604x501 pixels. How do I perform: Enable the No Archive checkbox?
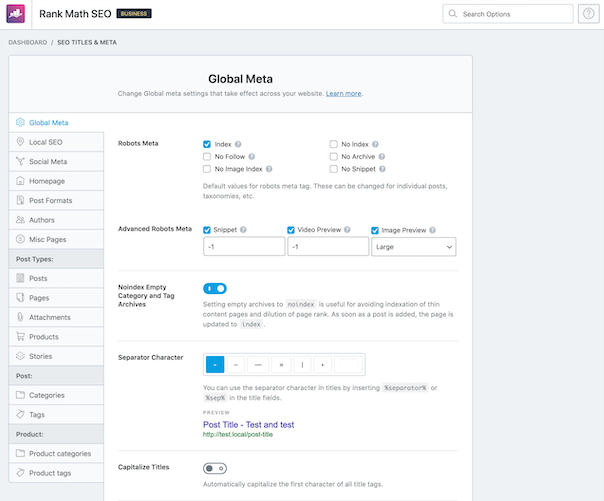pos(334,157)
